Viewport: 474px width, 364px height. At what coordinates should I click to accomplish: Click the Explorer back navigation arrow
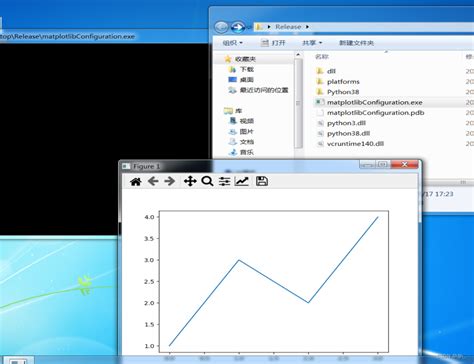coord(222,27)
